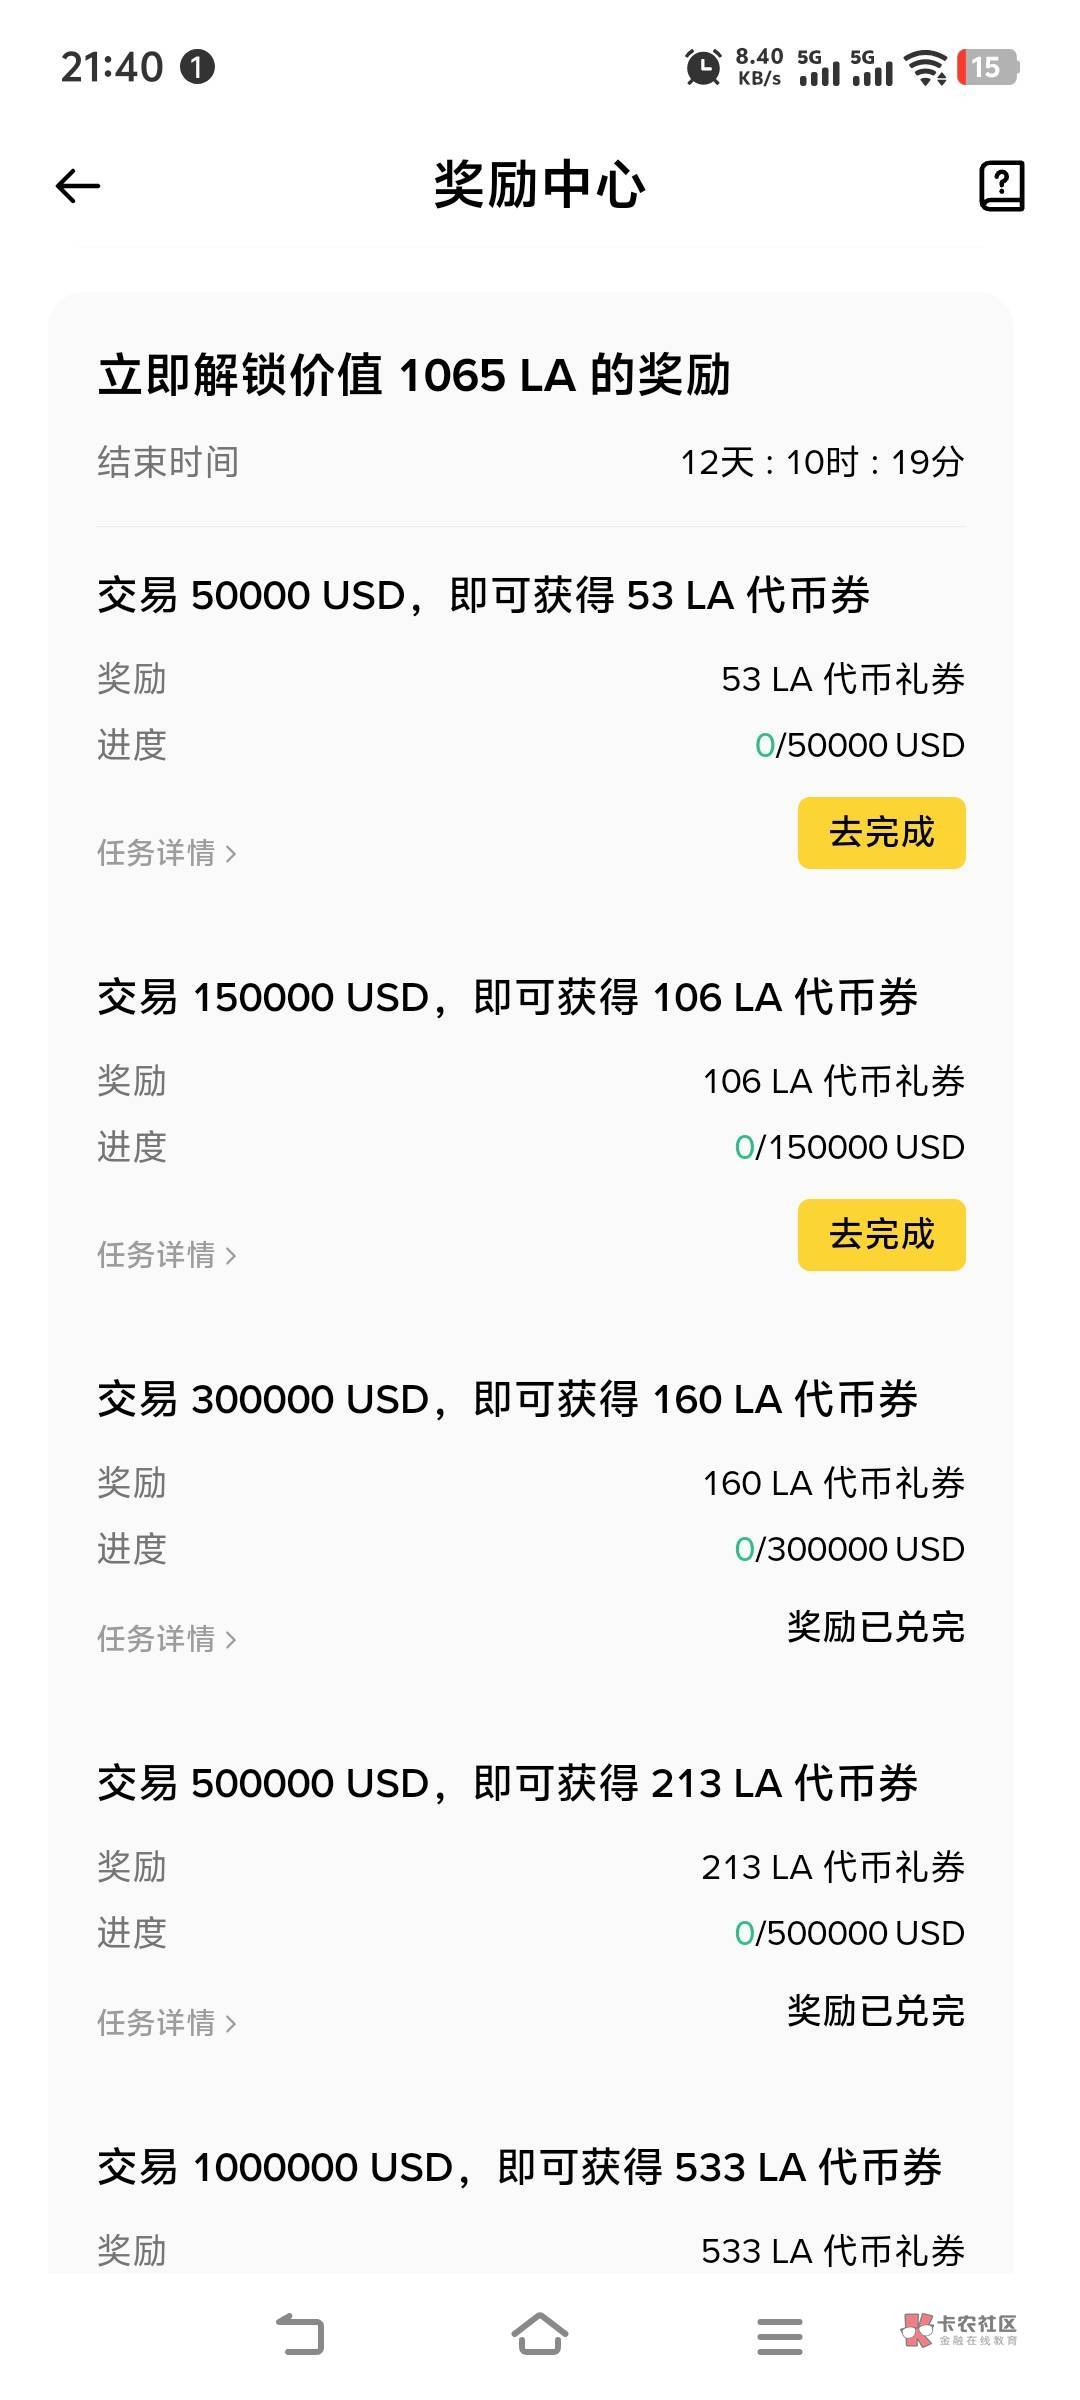Expand 任务详情 for 53 LA task

click(166, 853)
